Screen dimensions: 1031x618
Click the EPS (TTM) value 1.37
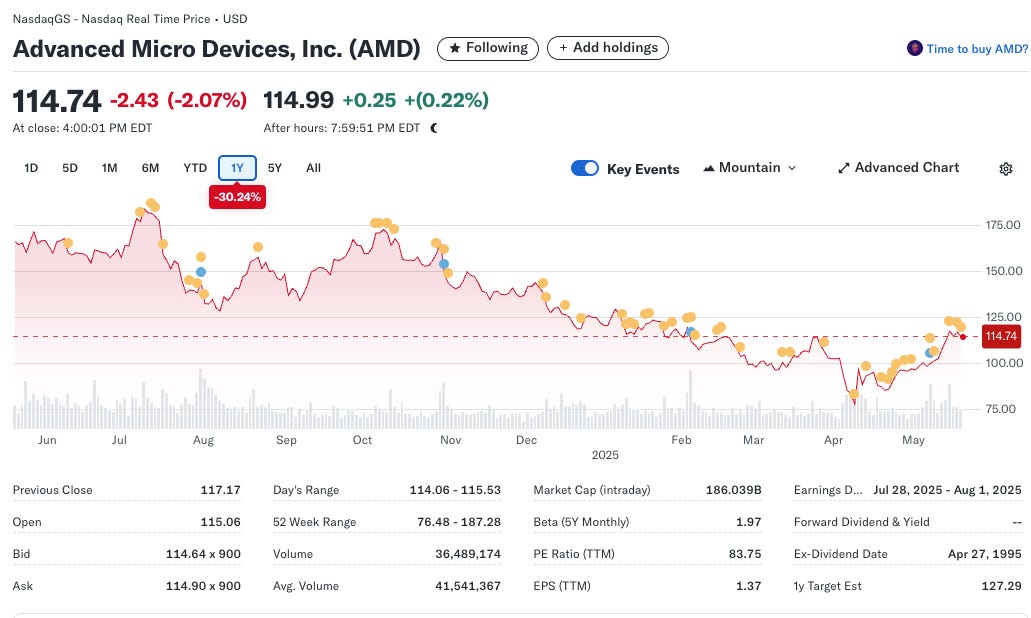tap(748, 586)
